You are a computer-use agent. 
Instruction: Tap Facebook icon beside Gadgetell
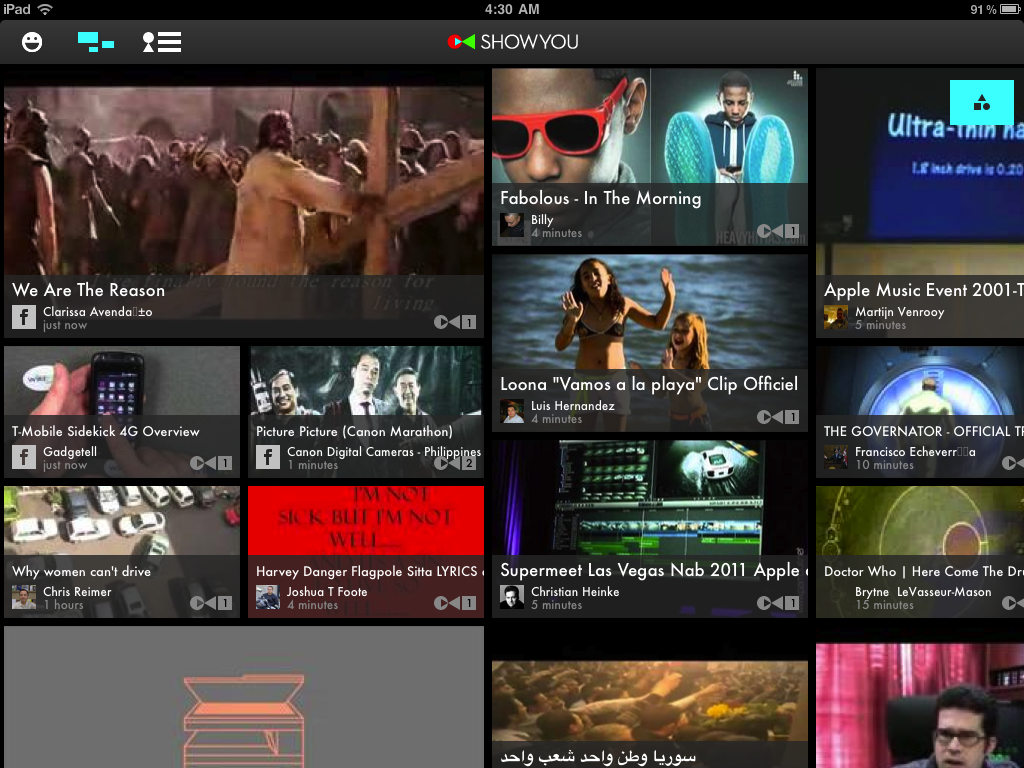coord(24,457)
